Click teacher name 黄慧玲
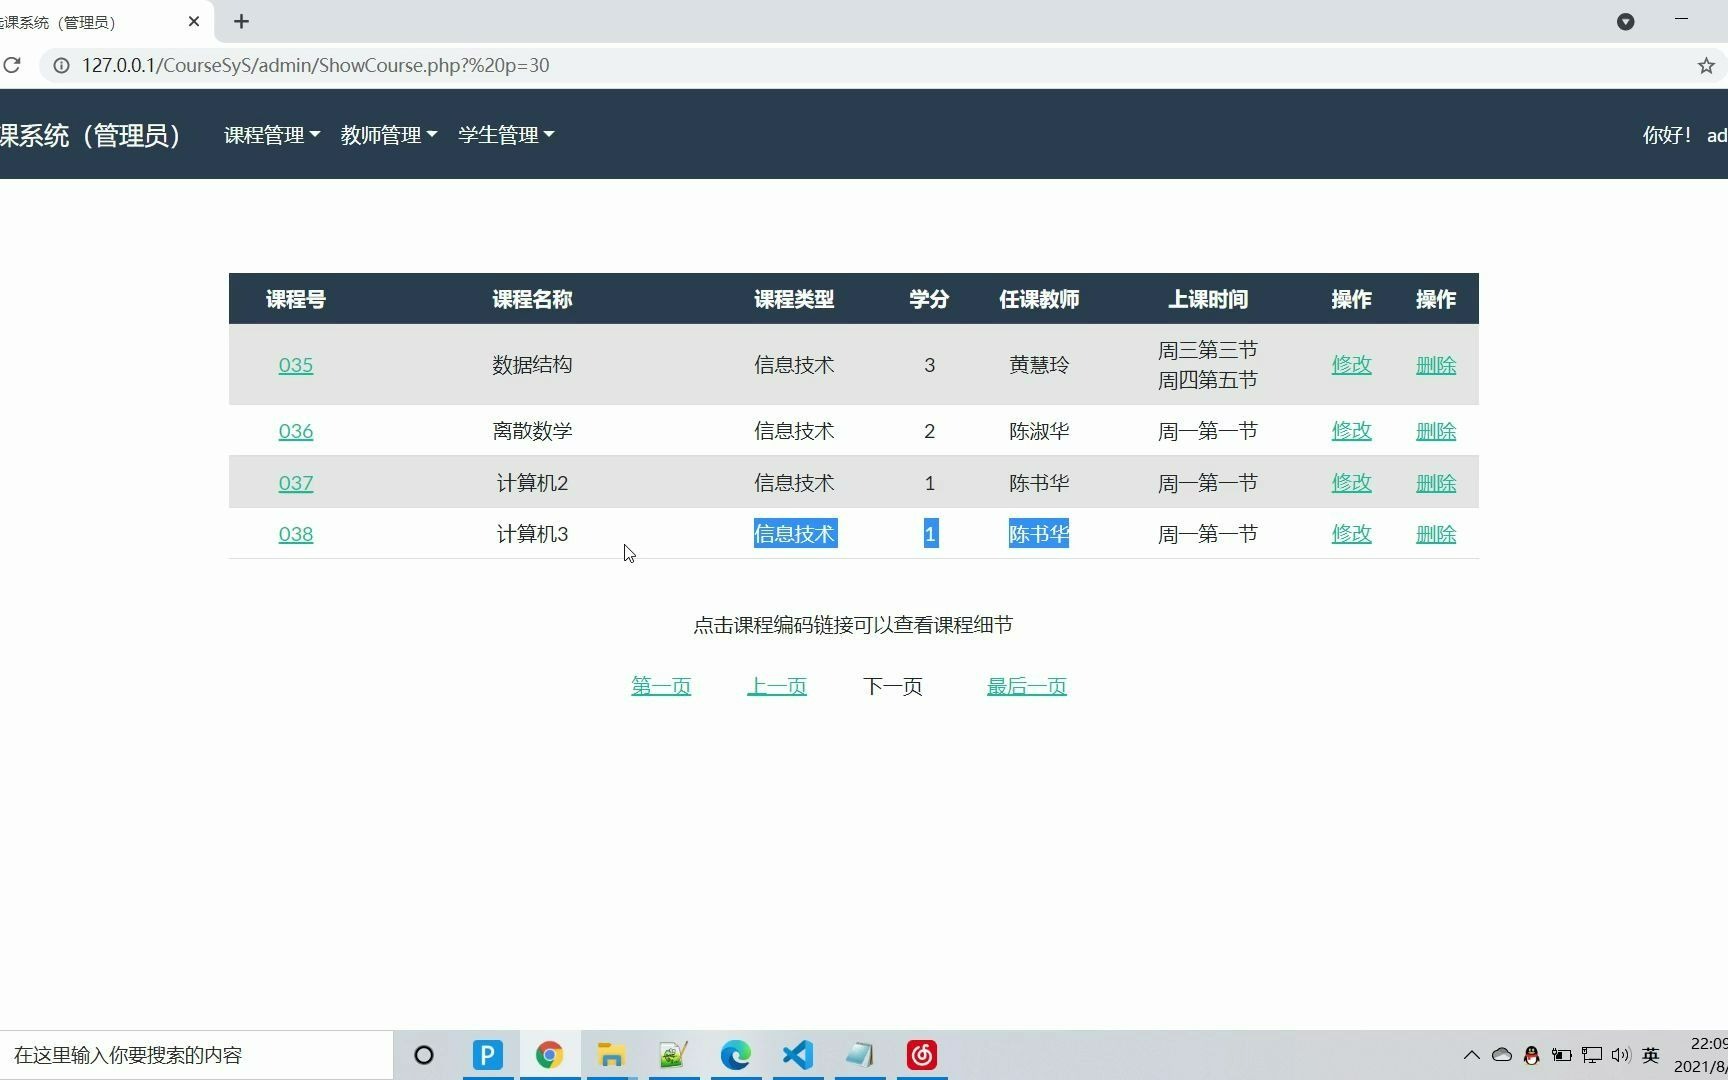 coord(1039,365)
